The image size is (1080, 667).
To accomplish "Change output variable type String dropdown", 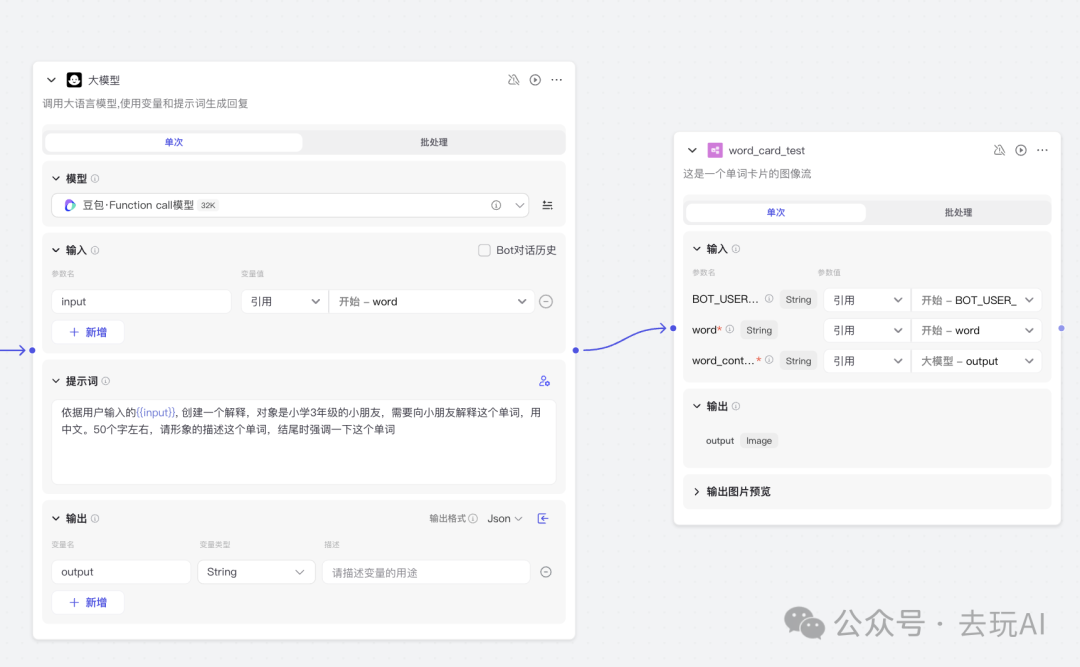I will 255,572.
